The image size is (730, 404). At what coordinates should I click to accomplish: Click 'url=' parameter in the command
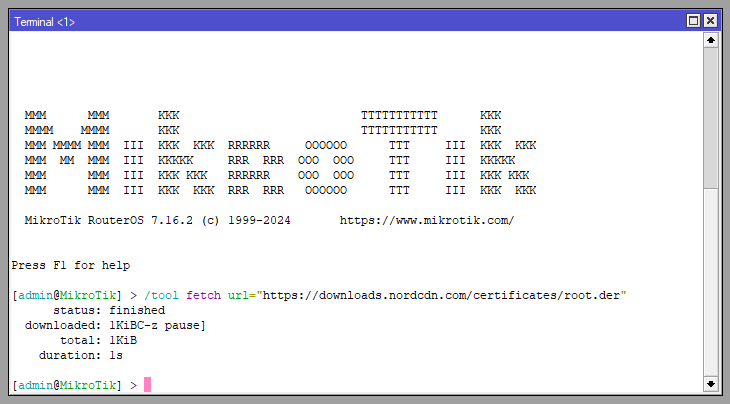click(x=242, y=296)
